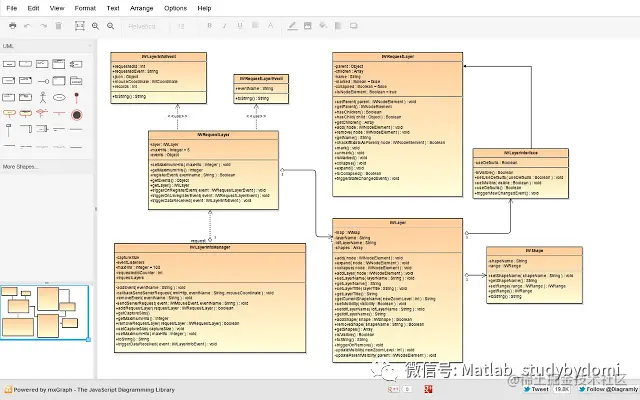Toggle Italic formatting
Viewport: 640px width, 400px height.
pos(224,25)
